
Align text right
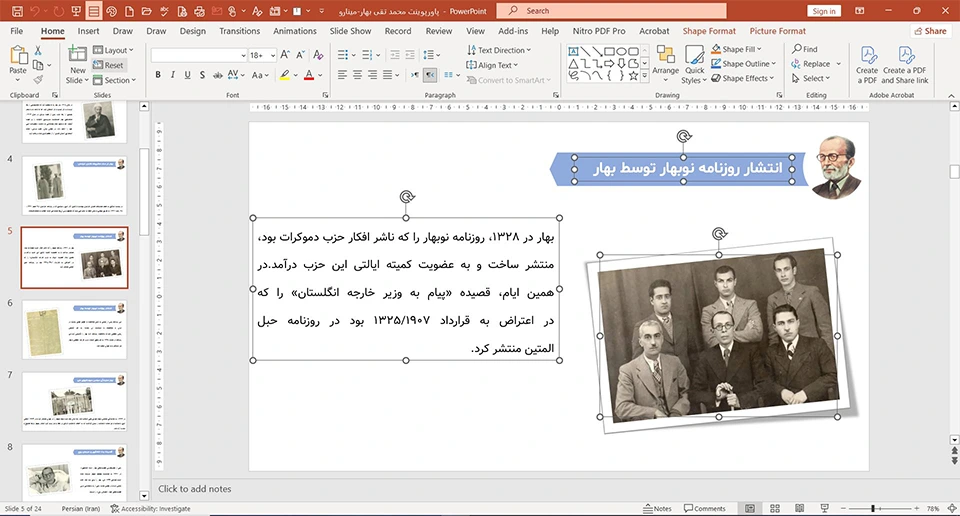tap(372, 75)
